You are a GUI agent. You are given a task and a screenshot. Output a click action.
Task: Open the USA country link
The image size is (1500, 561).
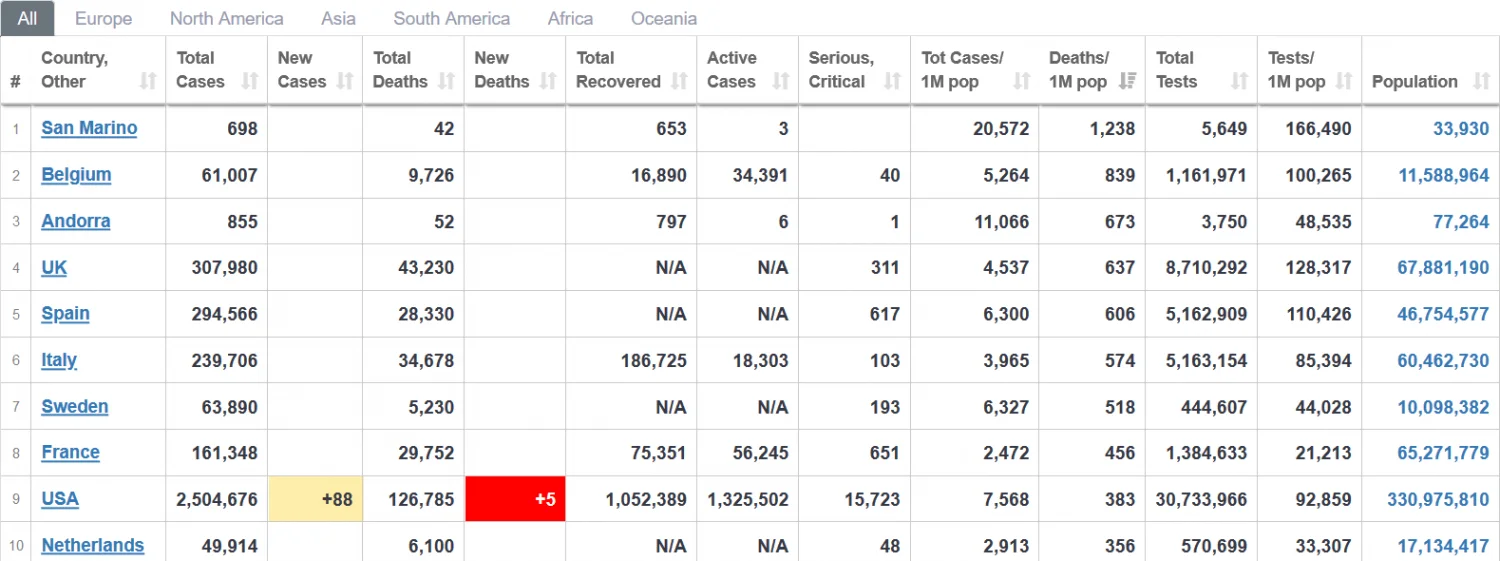click(x=60, y=499)
